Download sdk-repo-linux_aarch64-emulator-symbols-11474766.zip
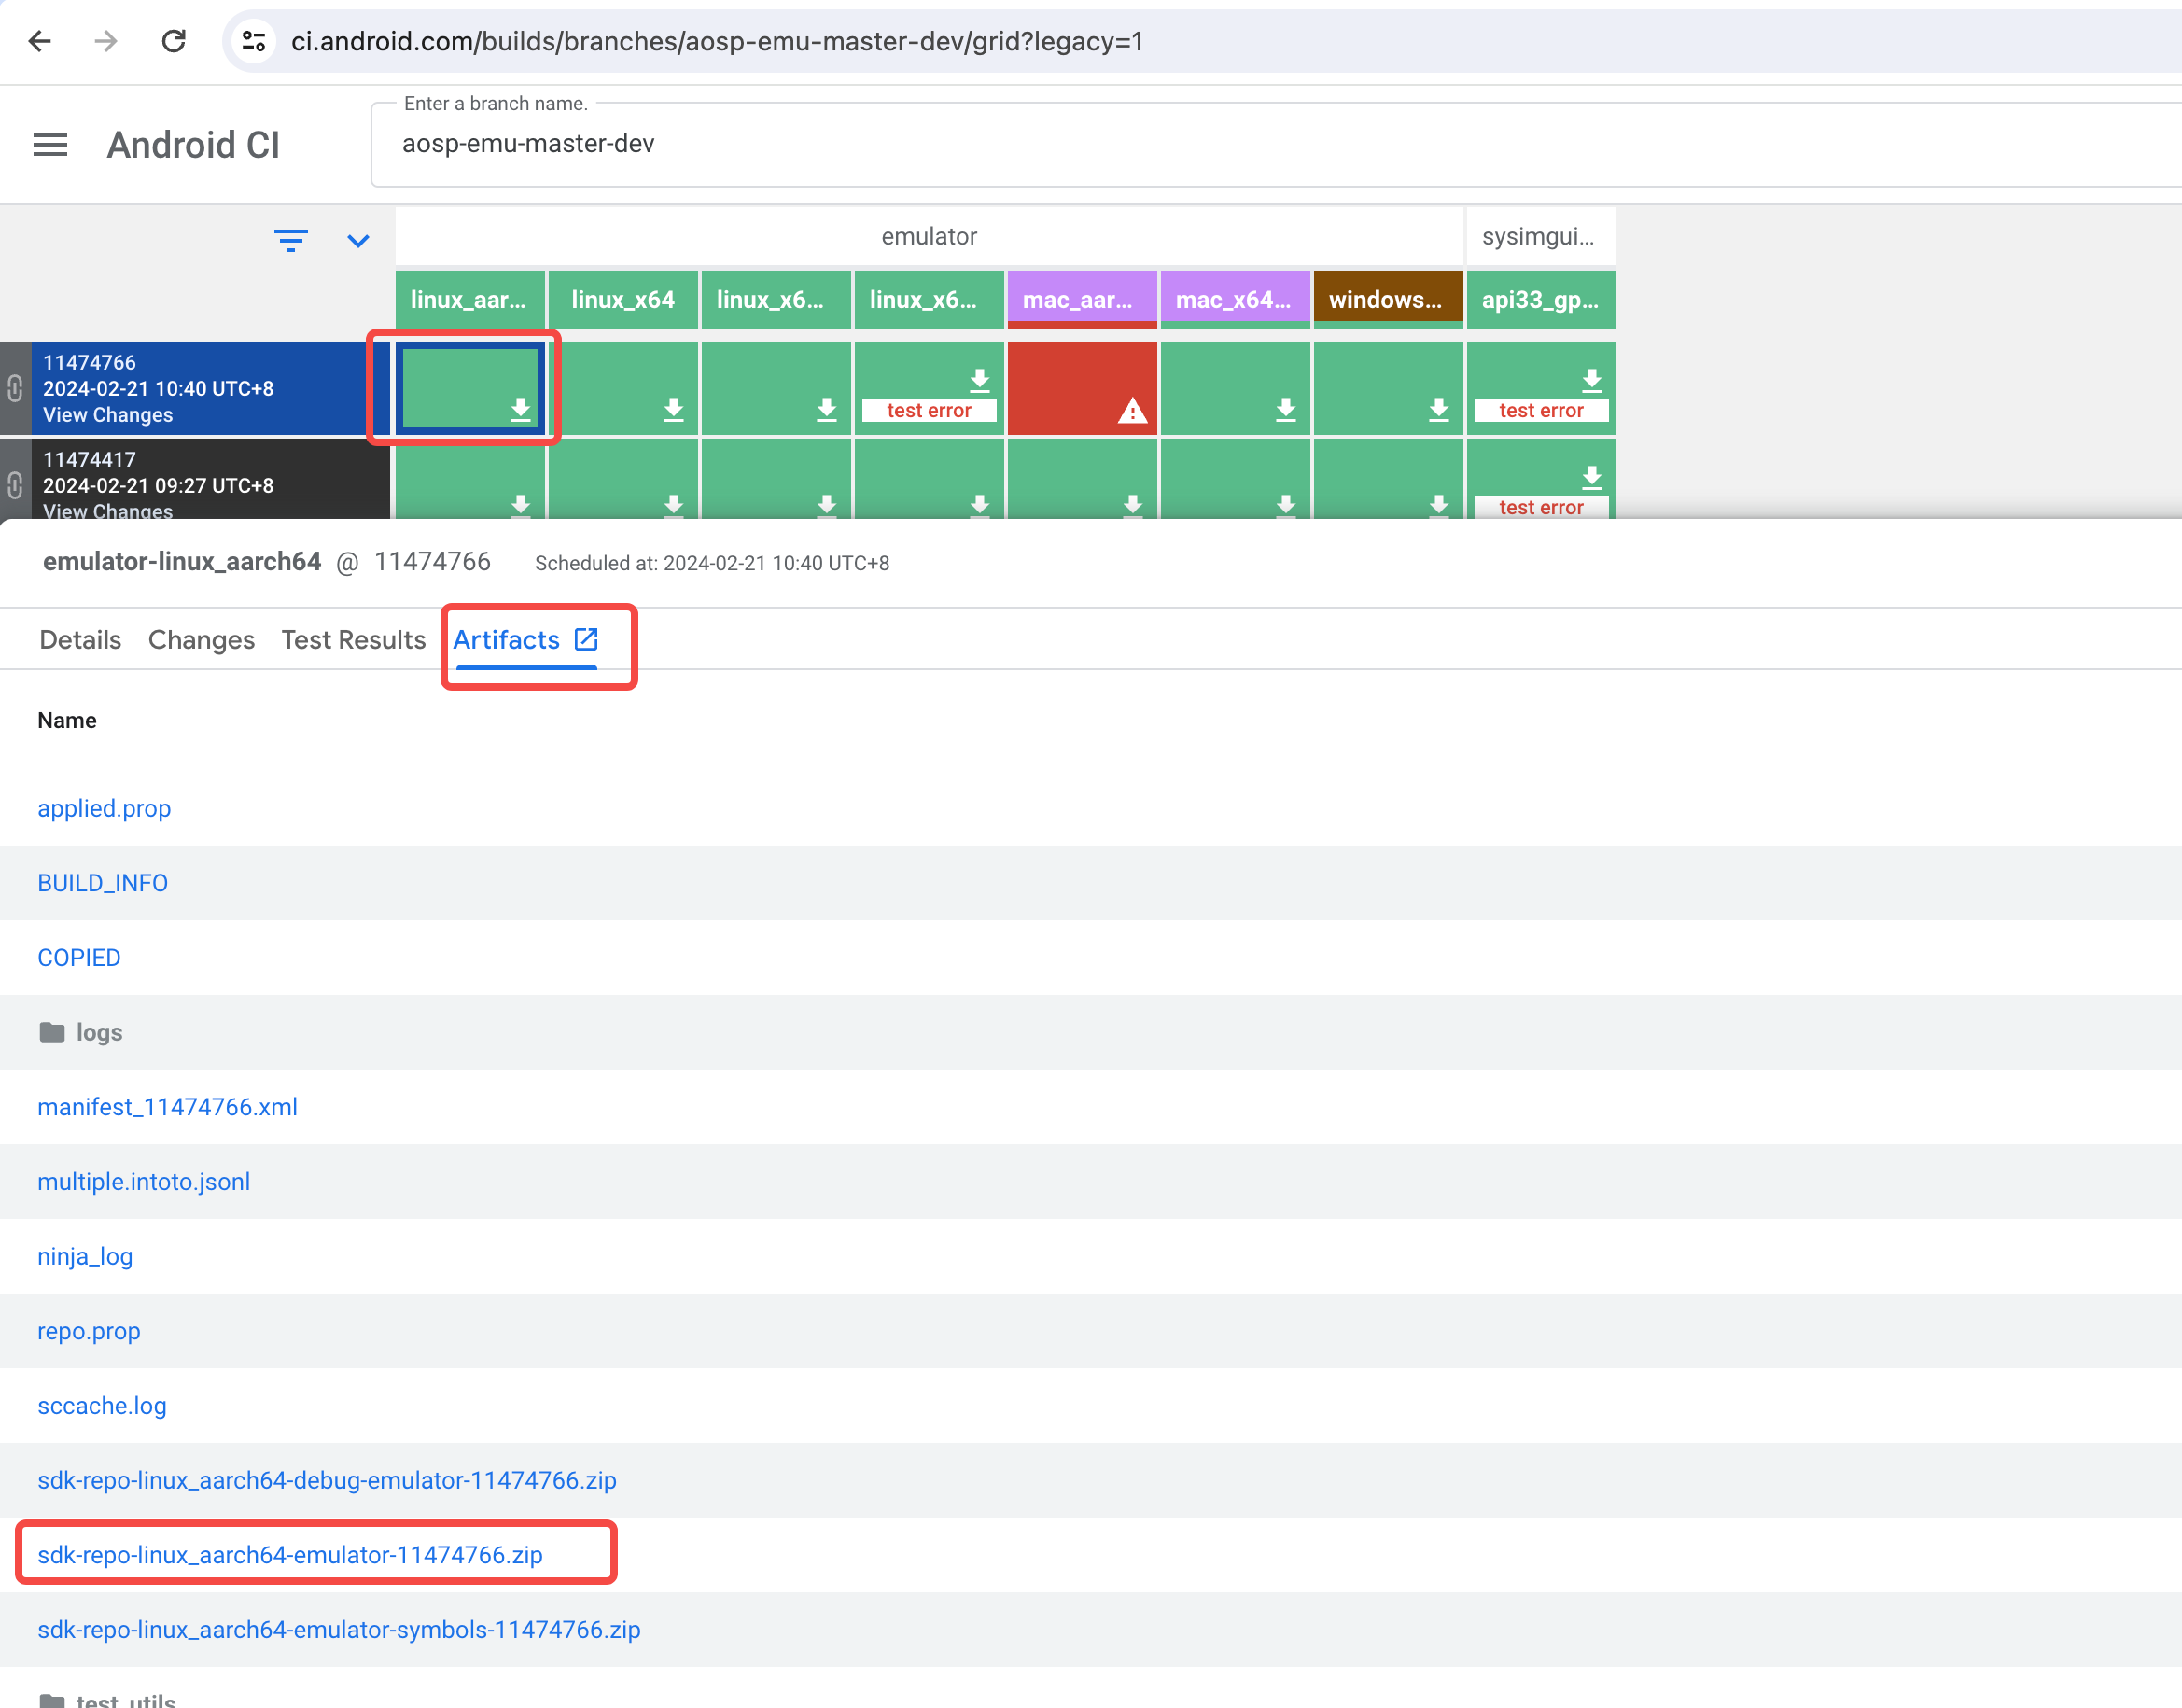This screenshot has width=2182, height=1708. tap(339, 1630)
